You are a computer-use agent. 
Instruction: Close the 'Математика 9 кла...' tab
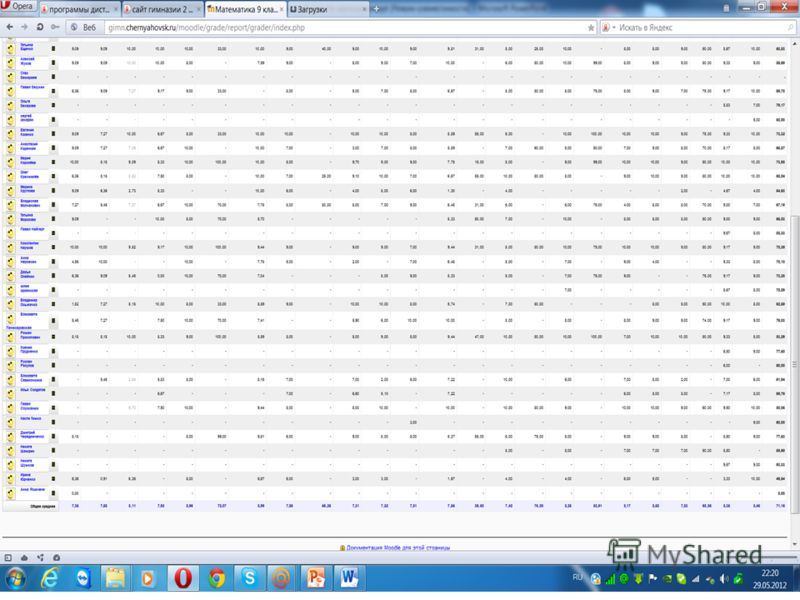[x=281, y=9]
